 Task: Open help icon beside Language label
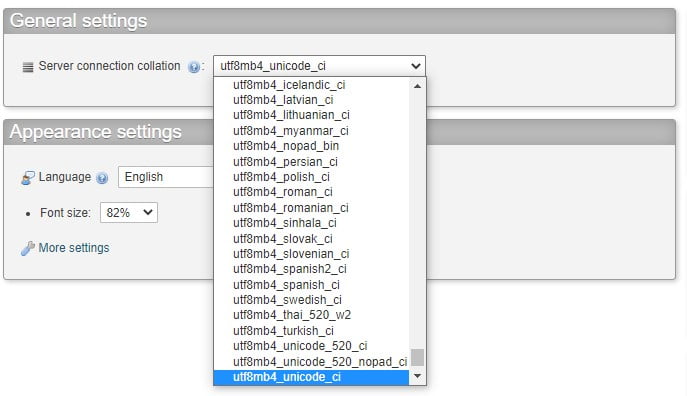tap(102, 178)
